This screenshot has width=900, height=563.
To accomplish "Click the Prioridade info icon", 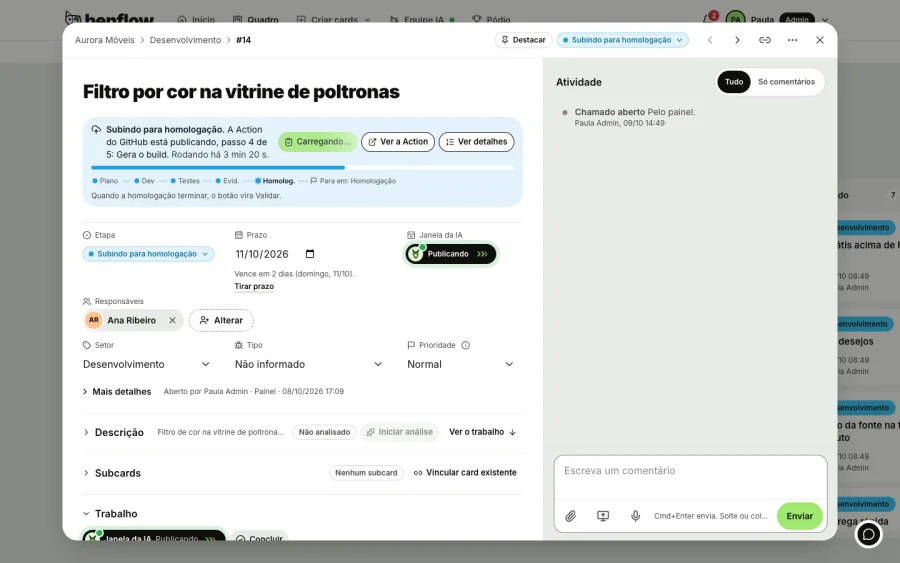I will (x=465, y=345).
